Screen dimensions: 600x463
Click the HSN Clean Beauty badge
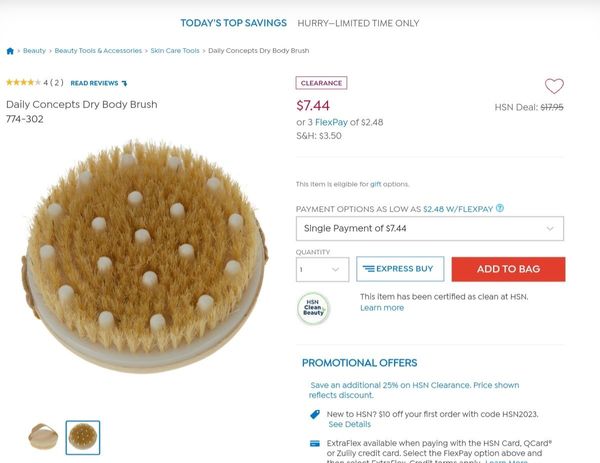pyautogui.click(x=313, y=308)
